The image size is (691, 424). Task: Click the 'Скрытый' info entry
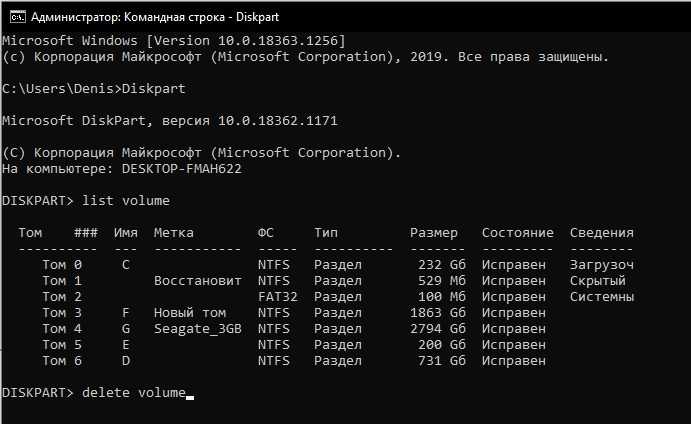click(598, 281)
